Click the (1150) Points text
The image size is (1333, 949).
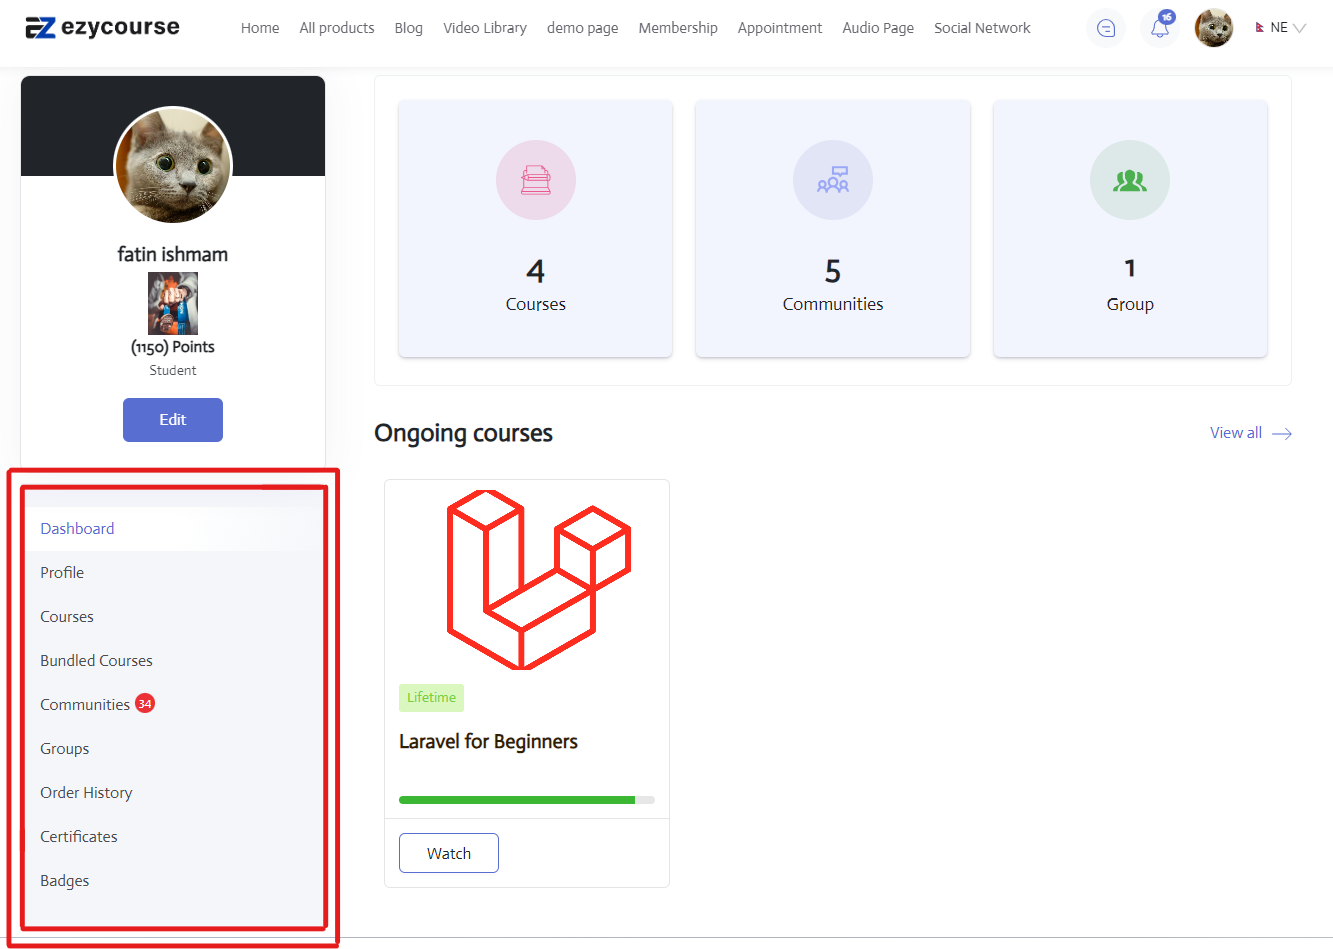173,347
